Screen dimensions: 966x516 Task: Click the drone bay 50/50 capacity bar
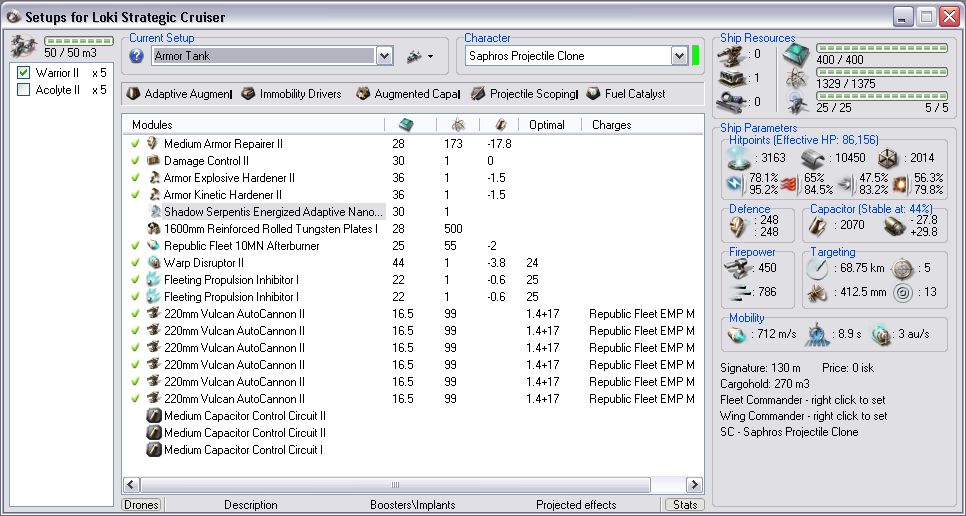78,41
